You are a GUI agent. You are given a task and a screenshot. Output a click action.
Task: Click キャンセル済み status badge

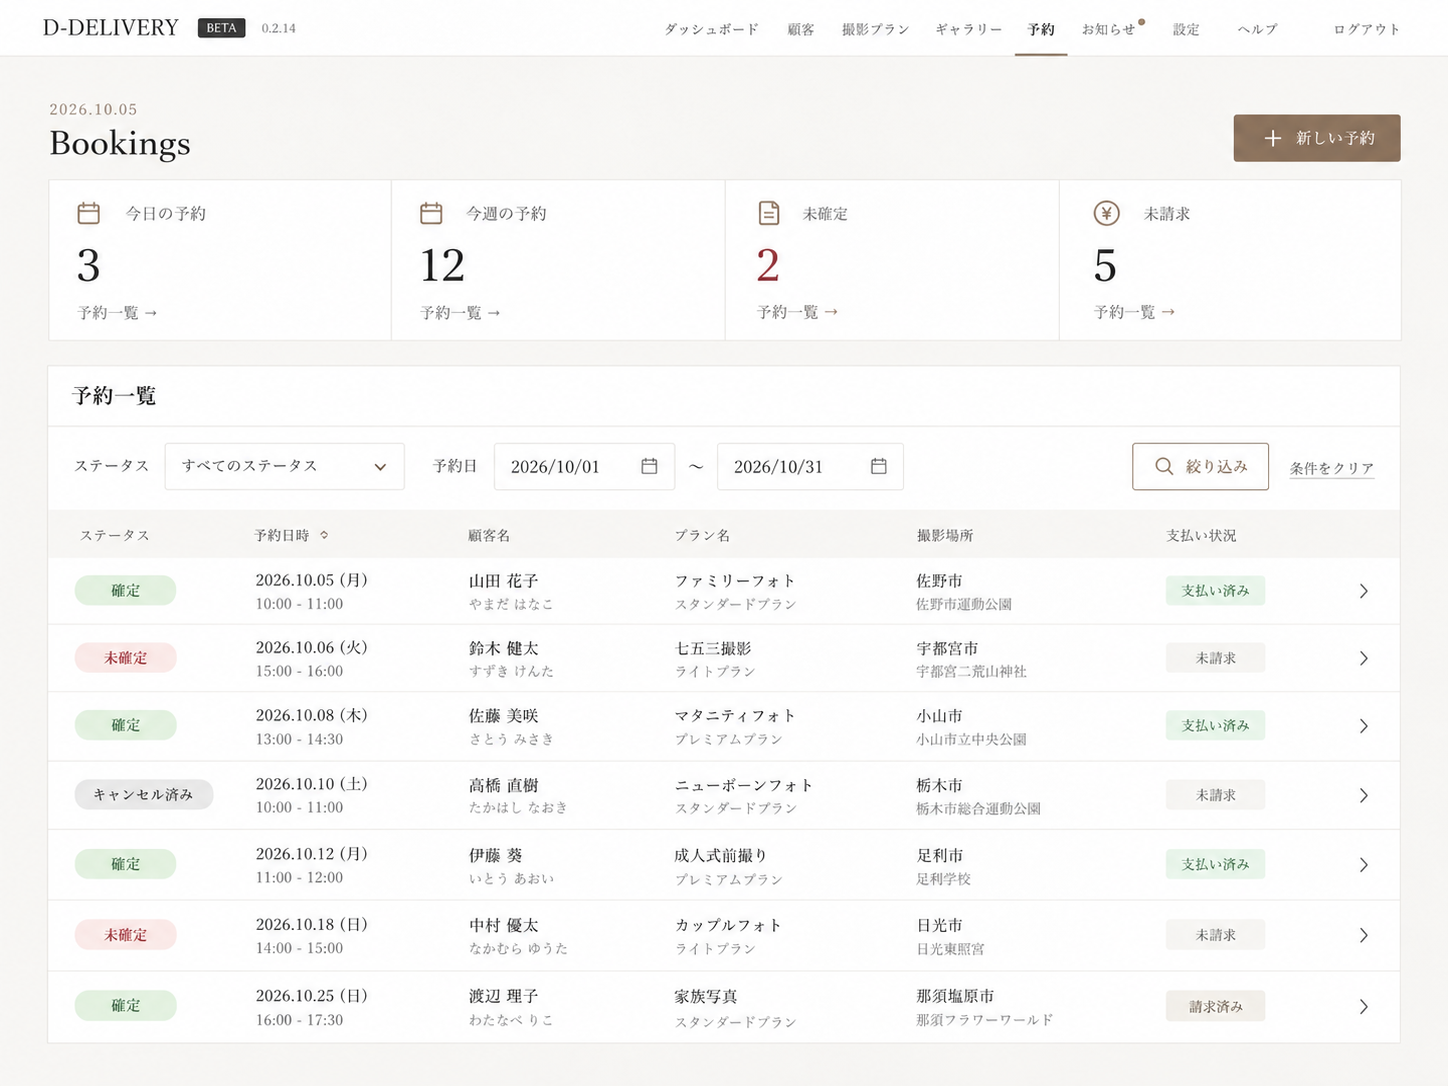click(143, 795)
